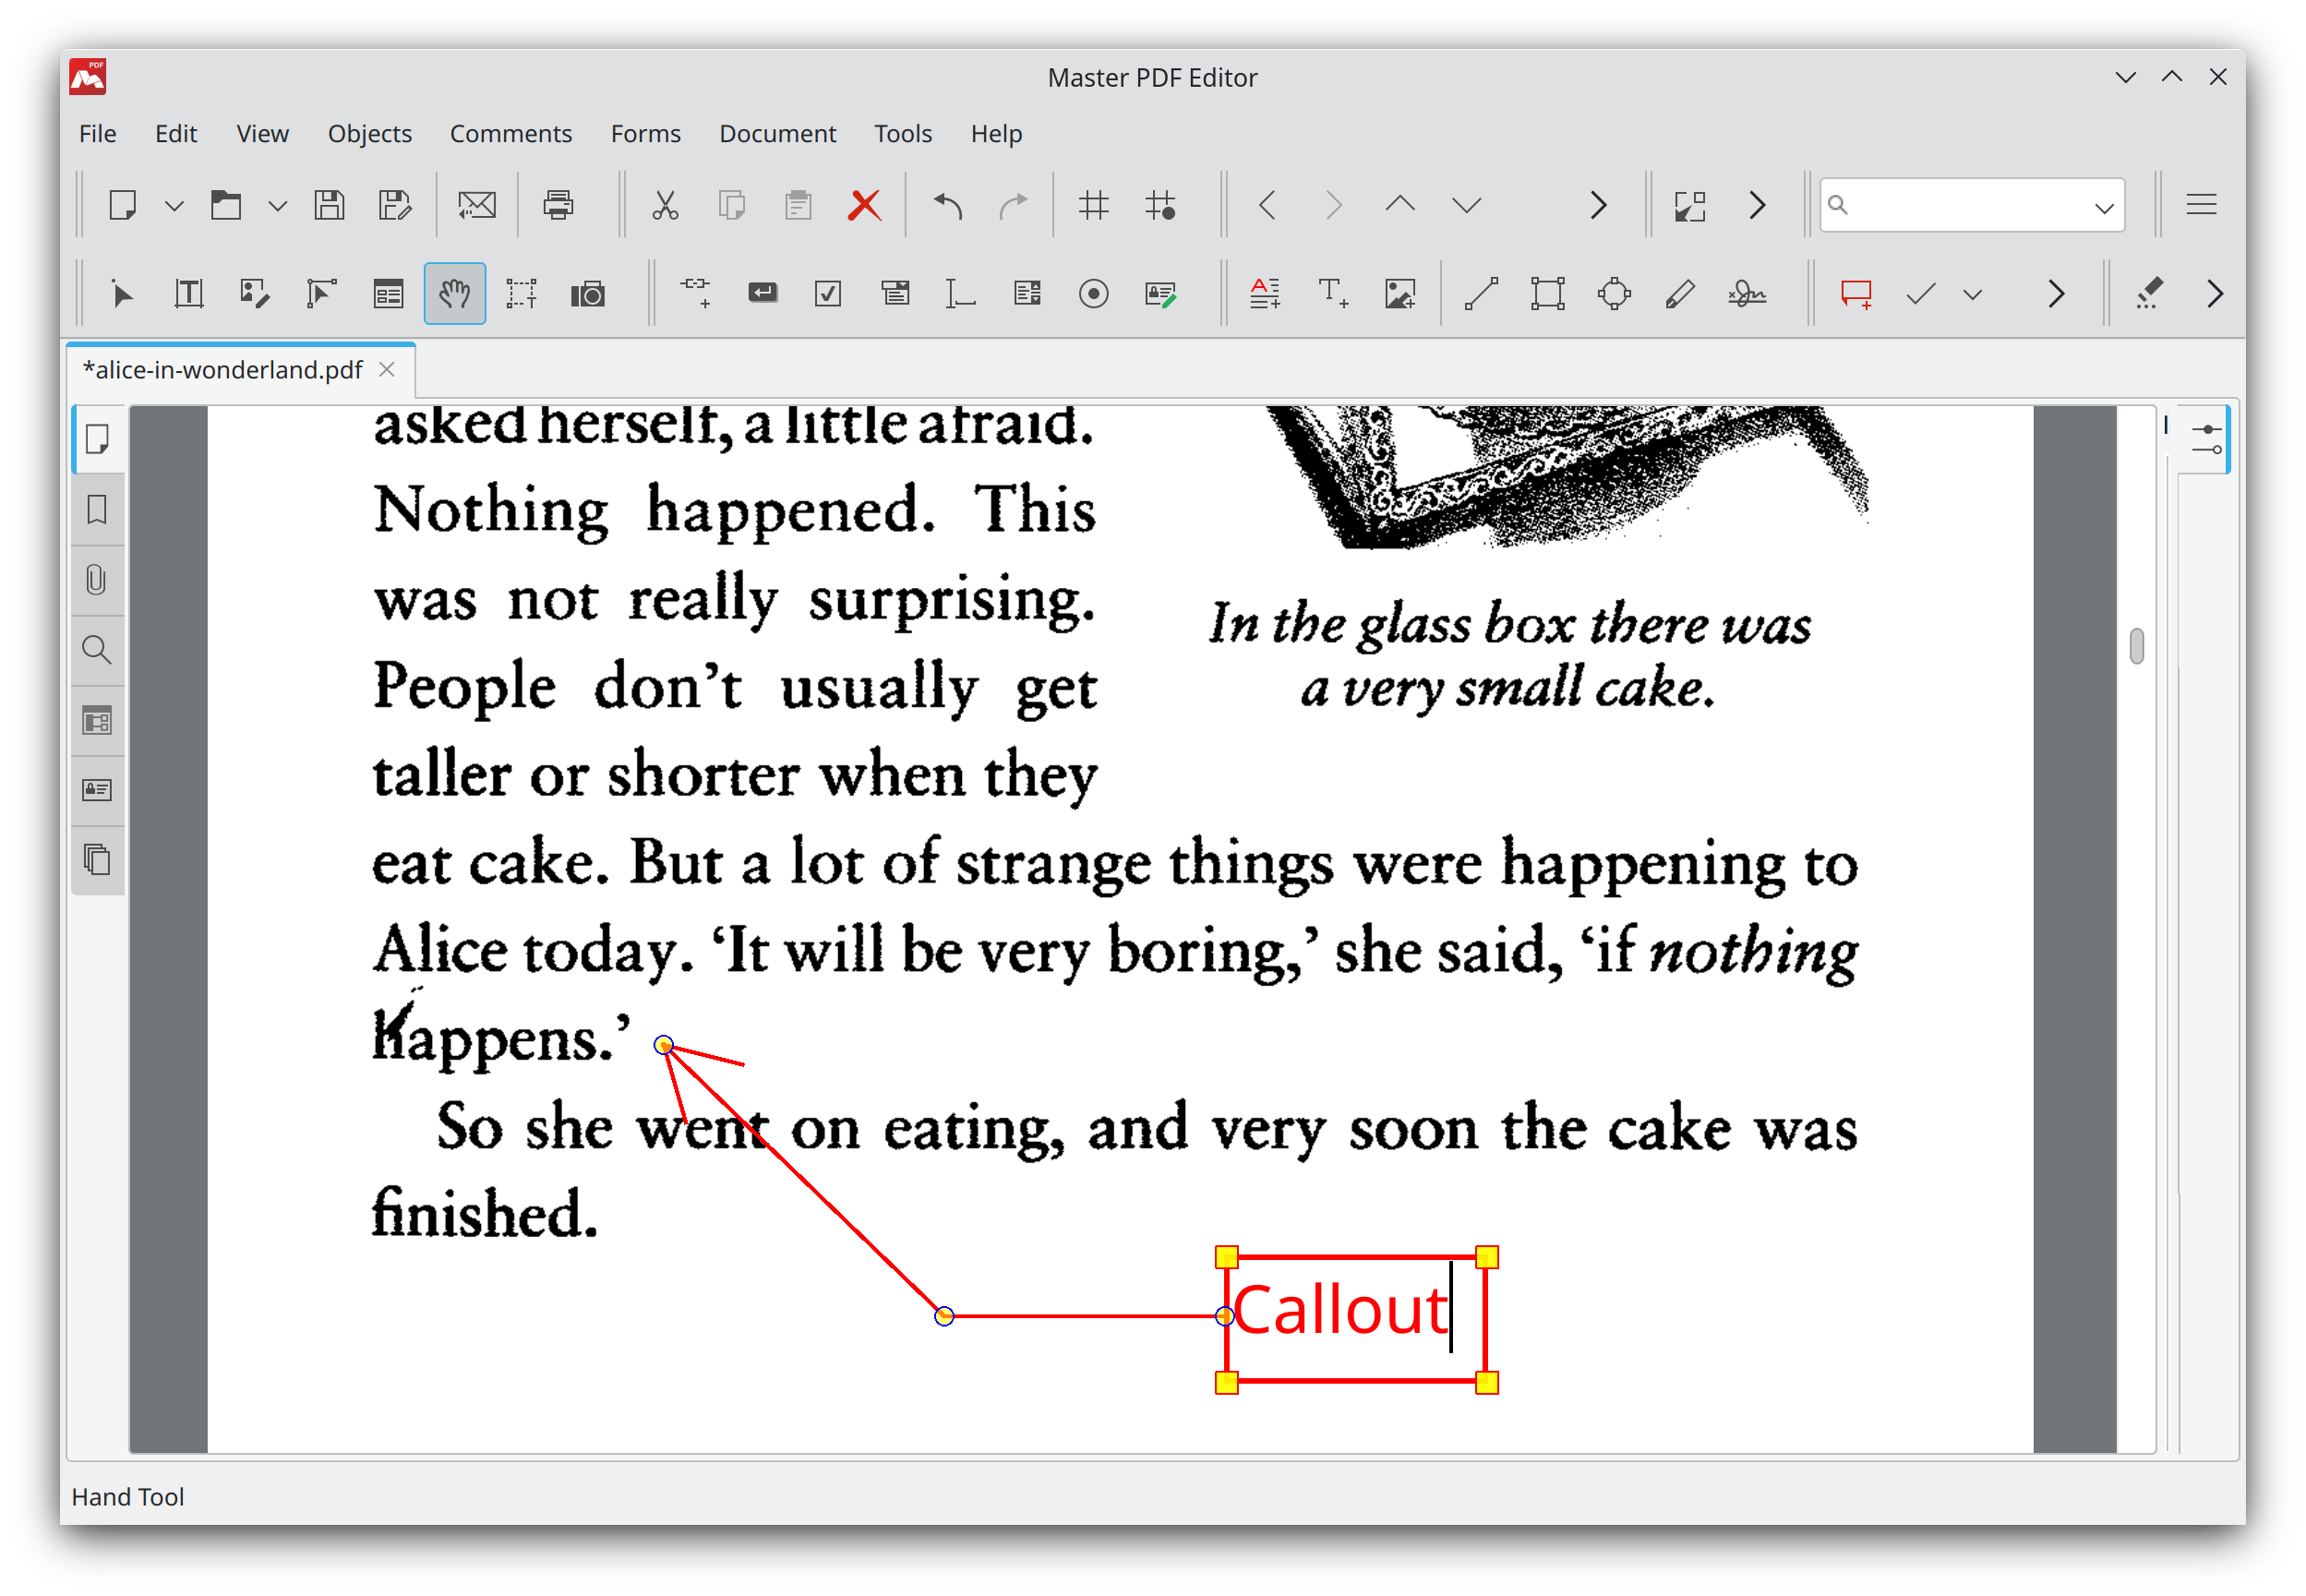Expand the search field combo box
This screenshot has height=1596, width=2306.
tap(2105, 205)
